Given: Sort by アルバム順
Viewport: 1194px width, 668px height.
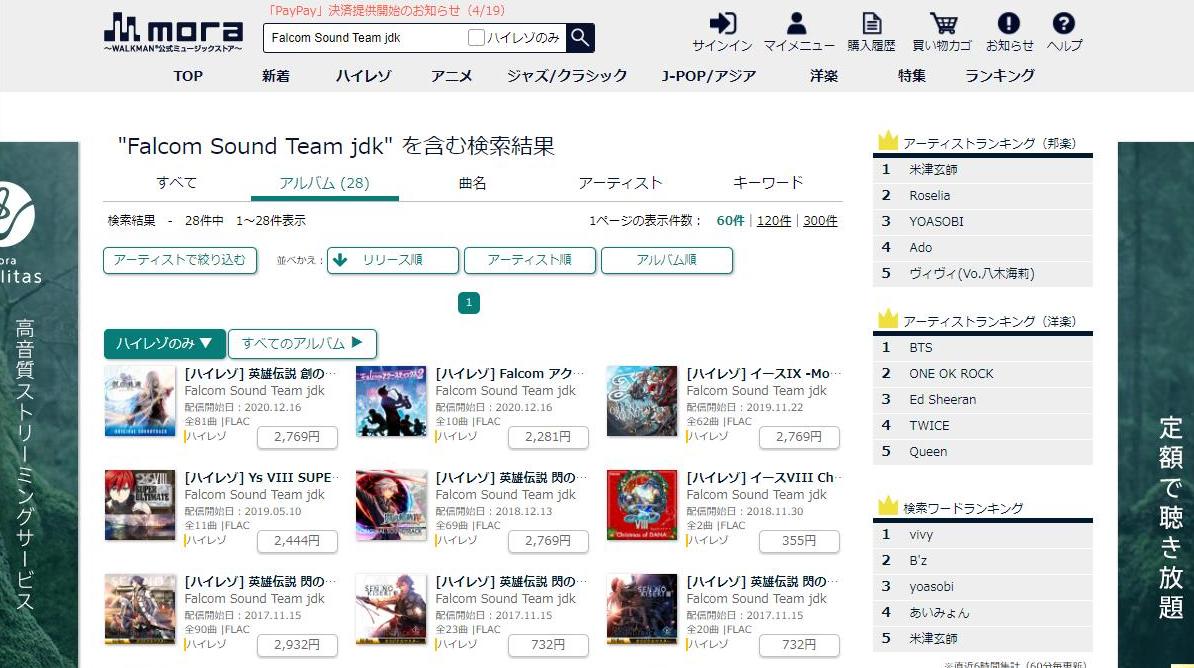Looking at the screenshot, I should pos(666,260).
